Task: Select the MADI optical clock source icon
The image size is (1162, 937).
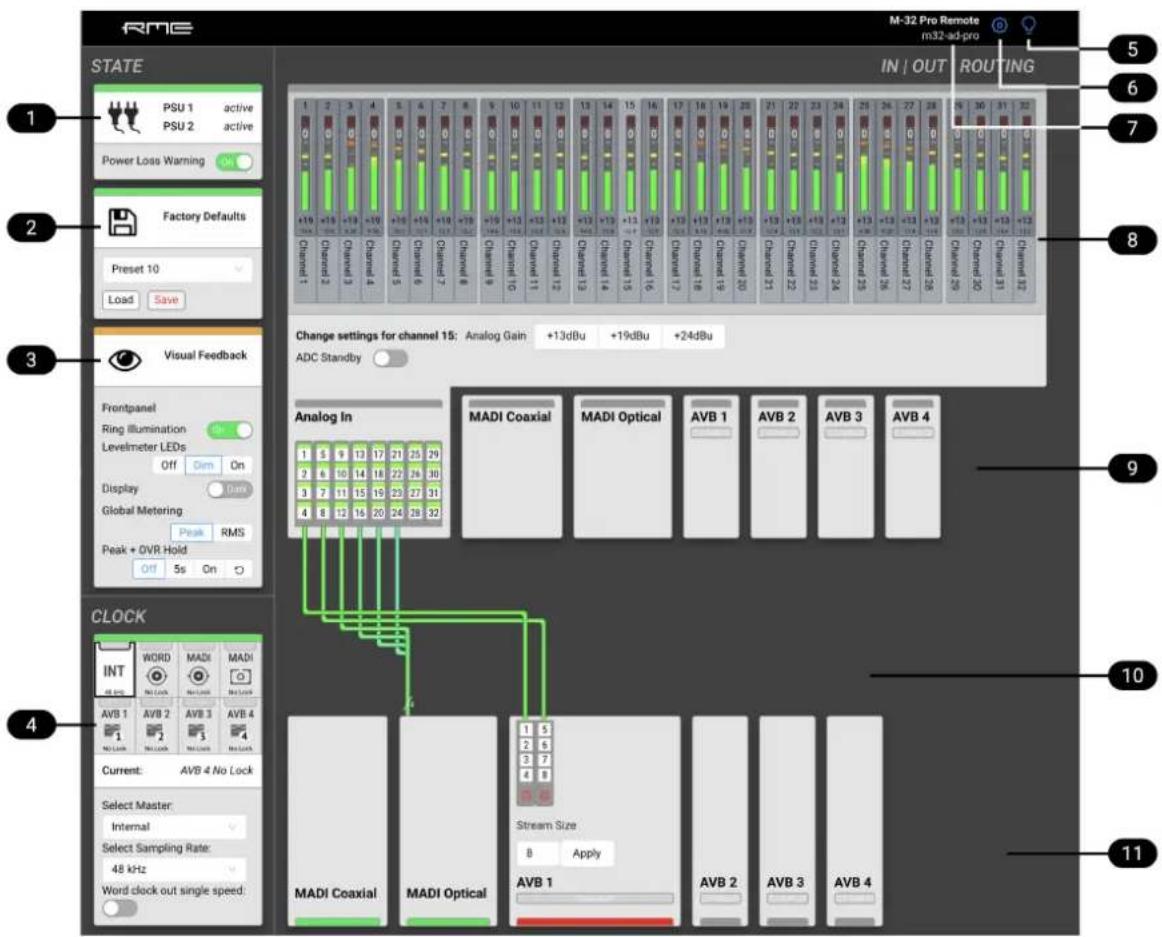Action: (x=241, y=676)
